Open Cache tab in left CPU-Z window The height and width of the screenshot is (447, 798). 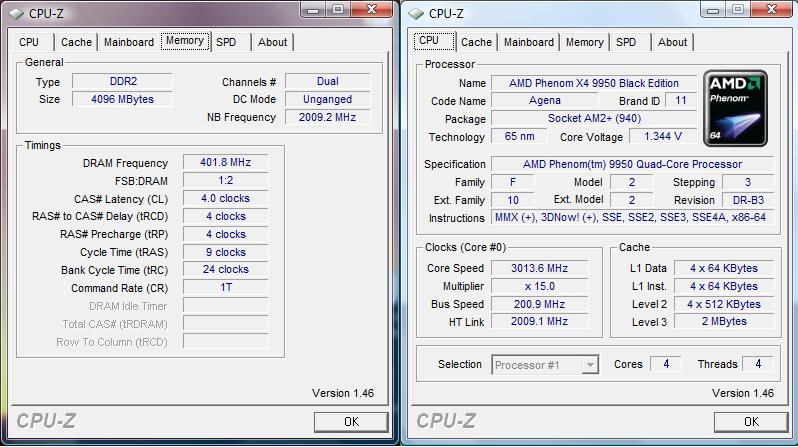[76, 42]
